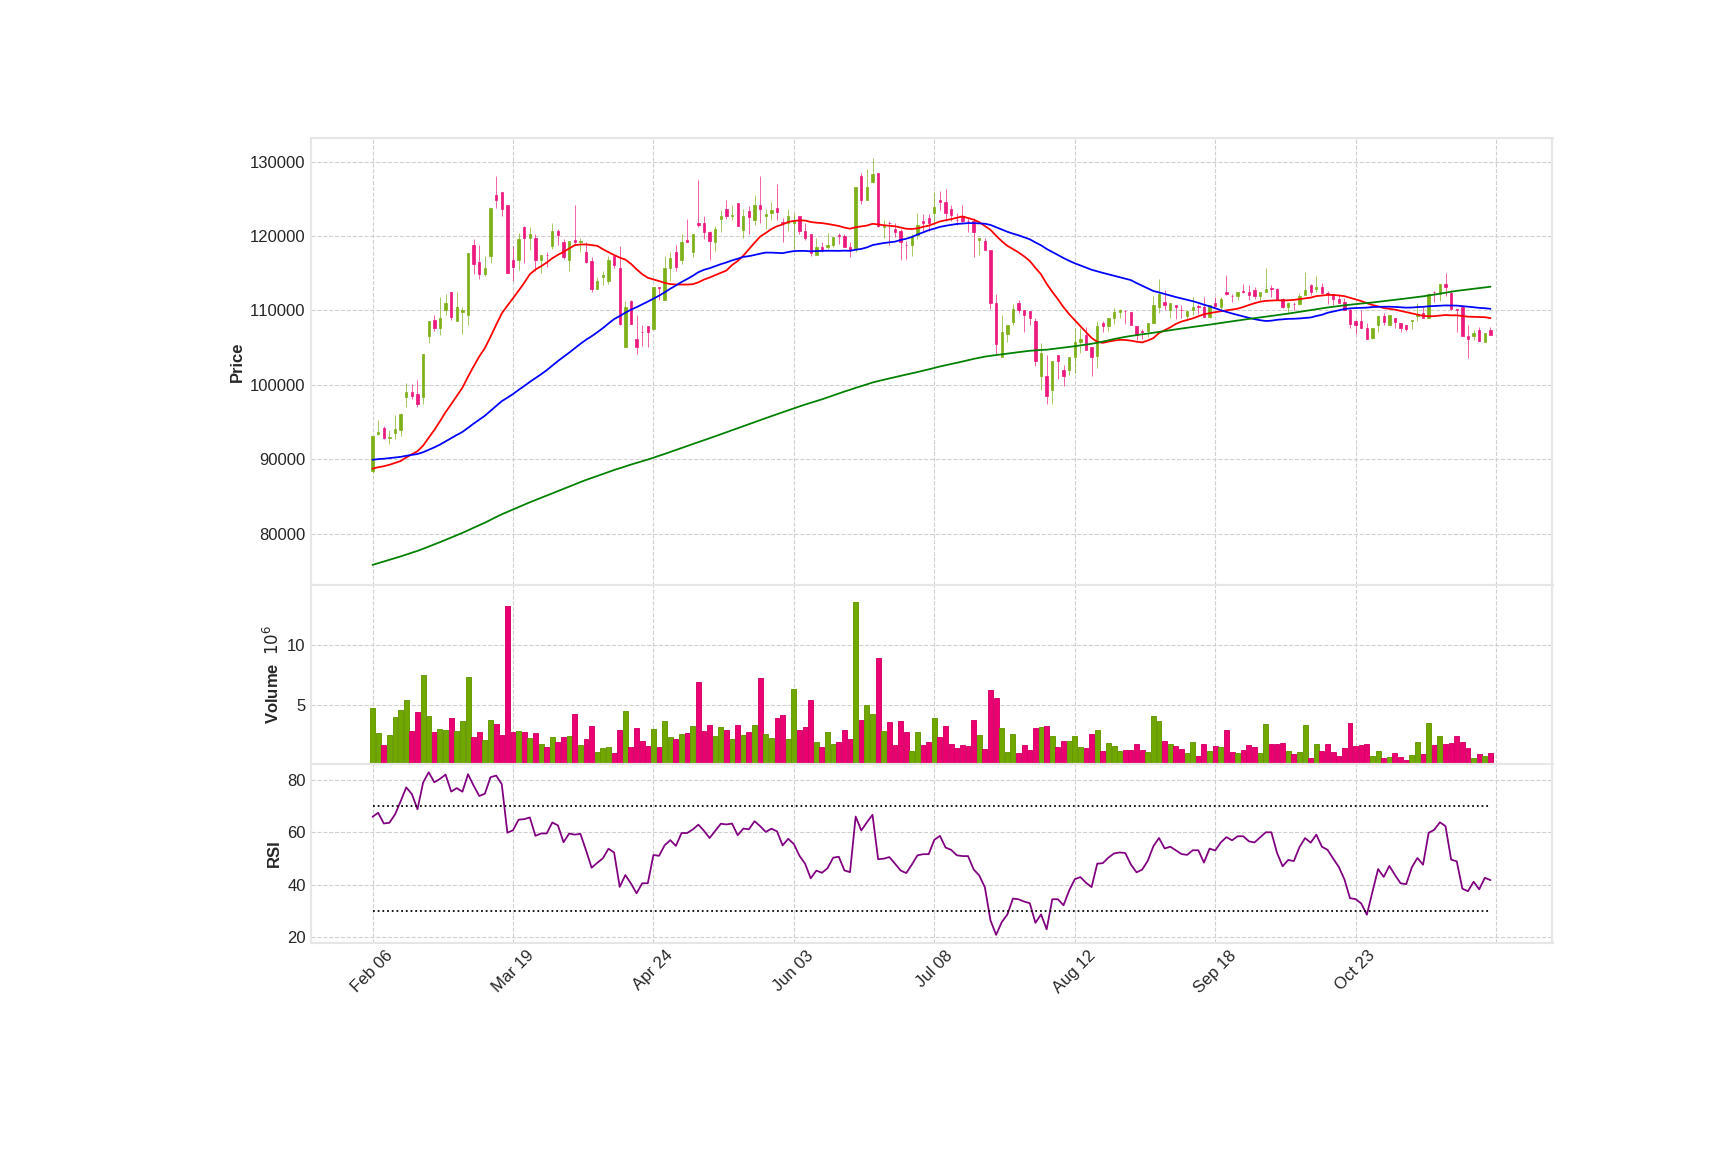Click the Oct 23 date label
The height and width of the screenshot is (1150, 1725).
1354,970
